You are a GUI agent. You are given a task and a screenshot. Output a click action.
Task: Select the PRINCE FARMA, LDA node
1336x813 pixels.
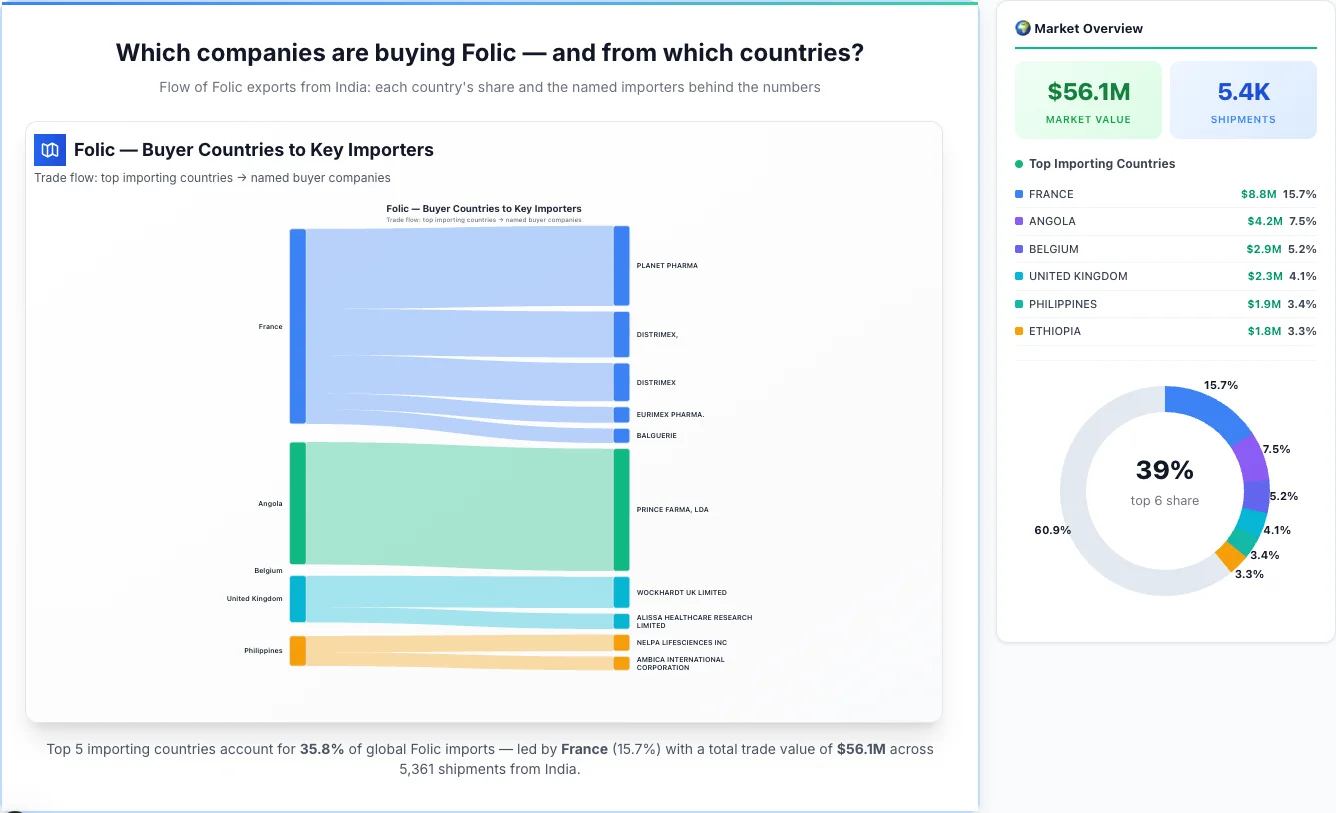621,508
